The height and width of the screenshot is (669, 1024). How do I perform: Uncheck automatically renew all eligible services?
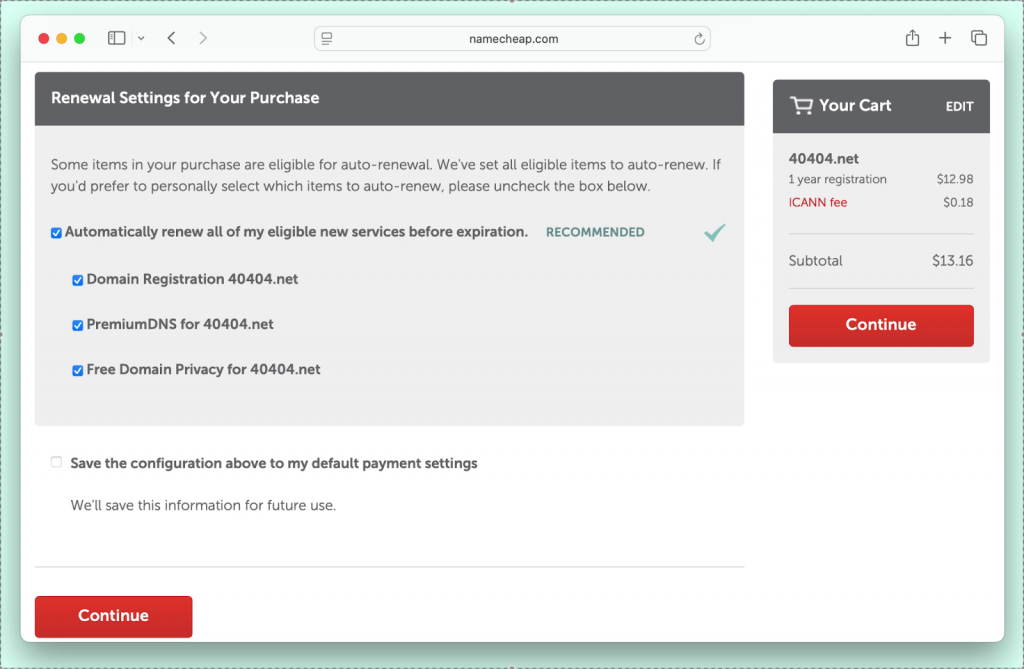click(x=56, y=233)
